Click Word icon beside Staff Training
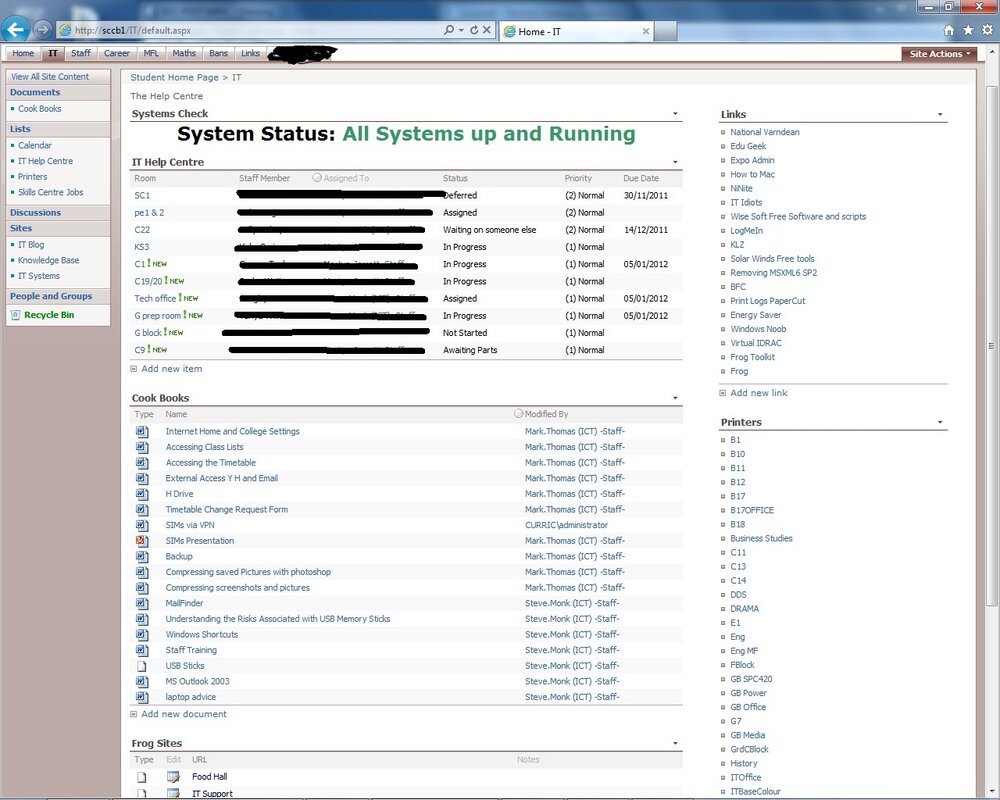The width and height of the screenshot is (1000, 800). pyautogui.click(x=142, y=650)
